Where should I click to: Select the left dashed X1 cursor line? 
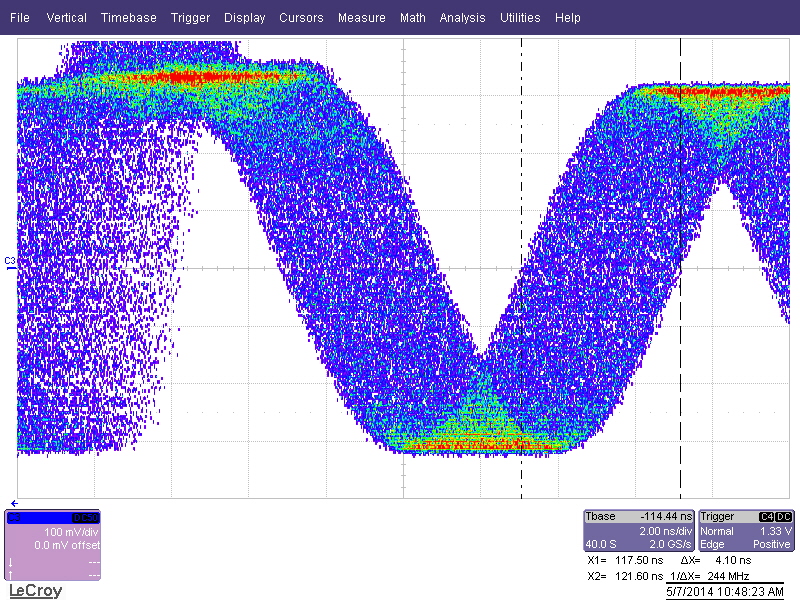coord(521,268)
